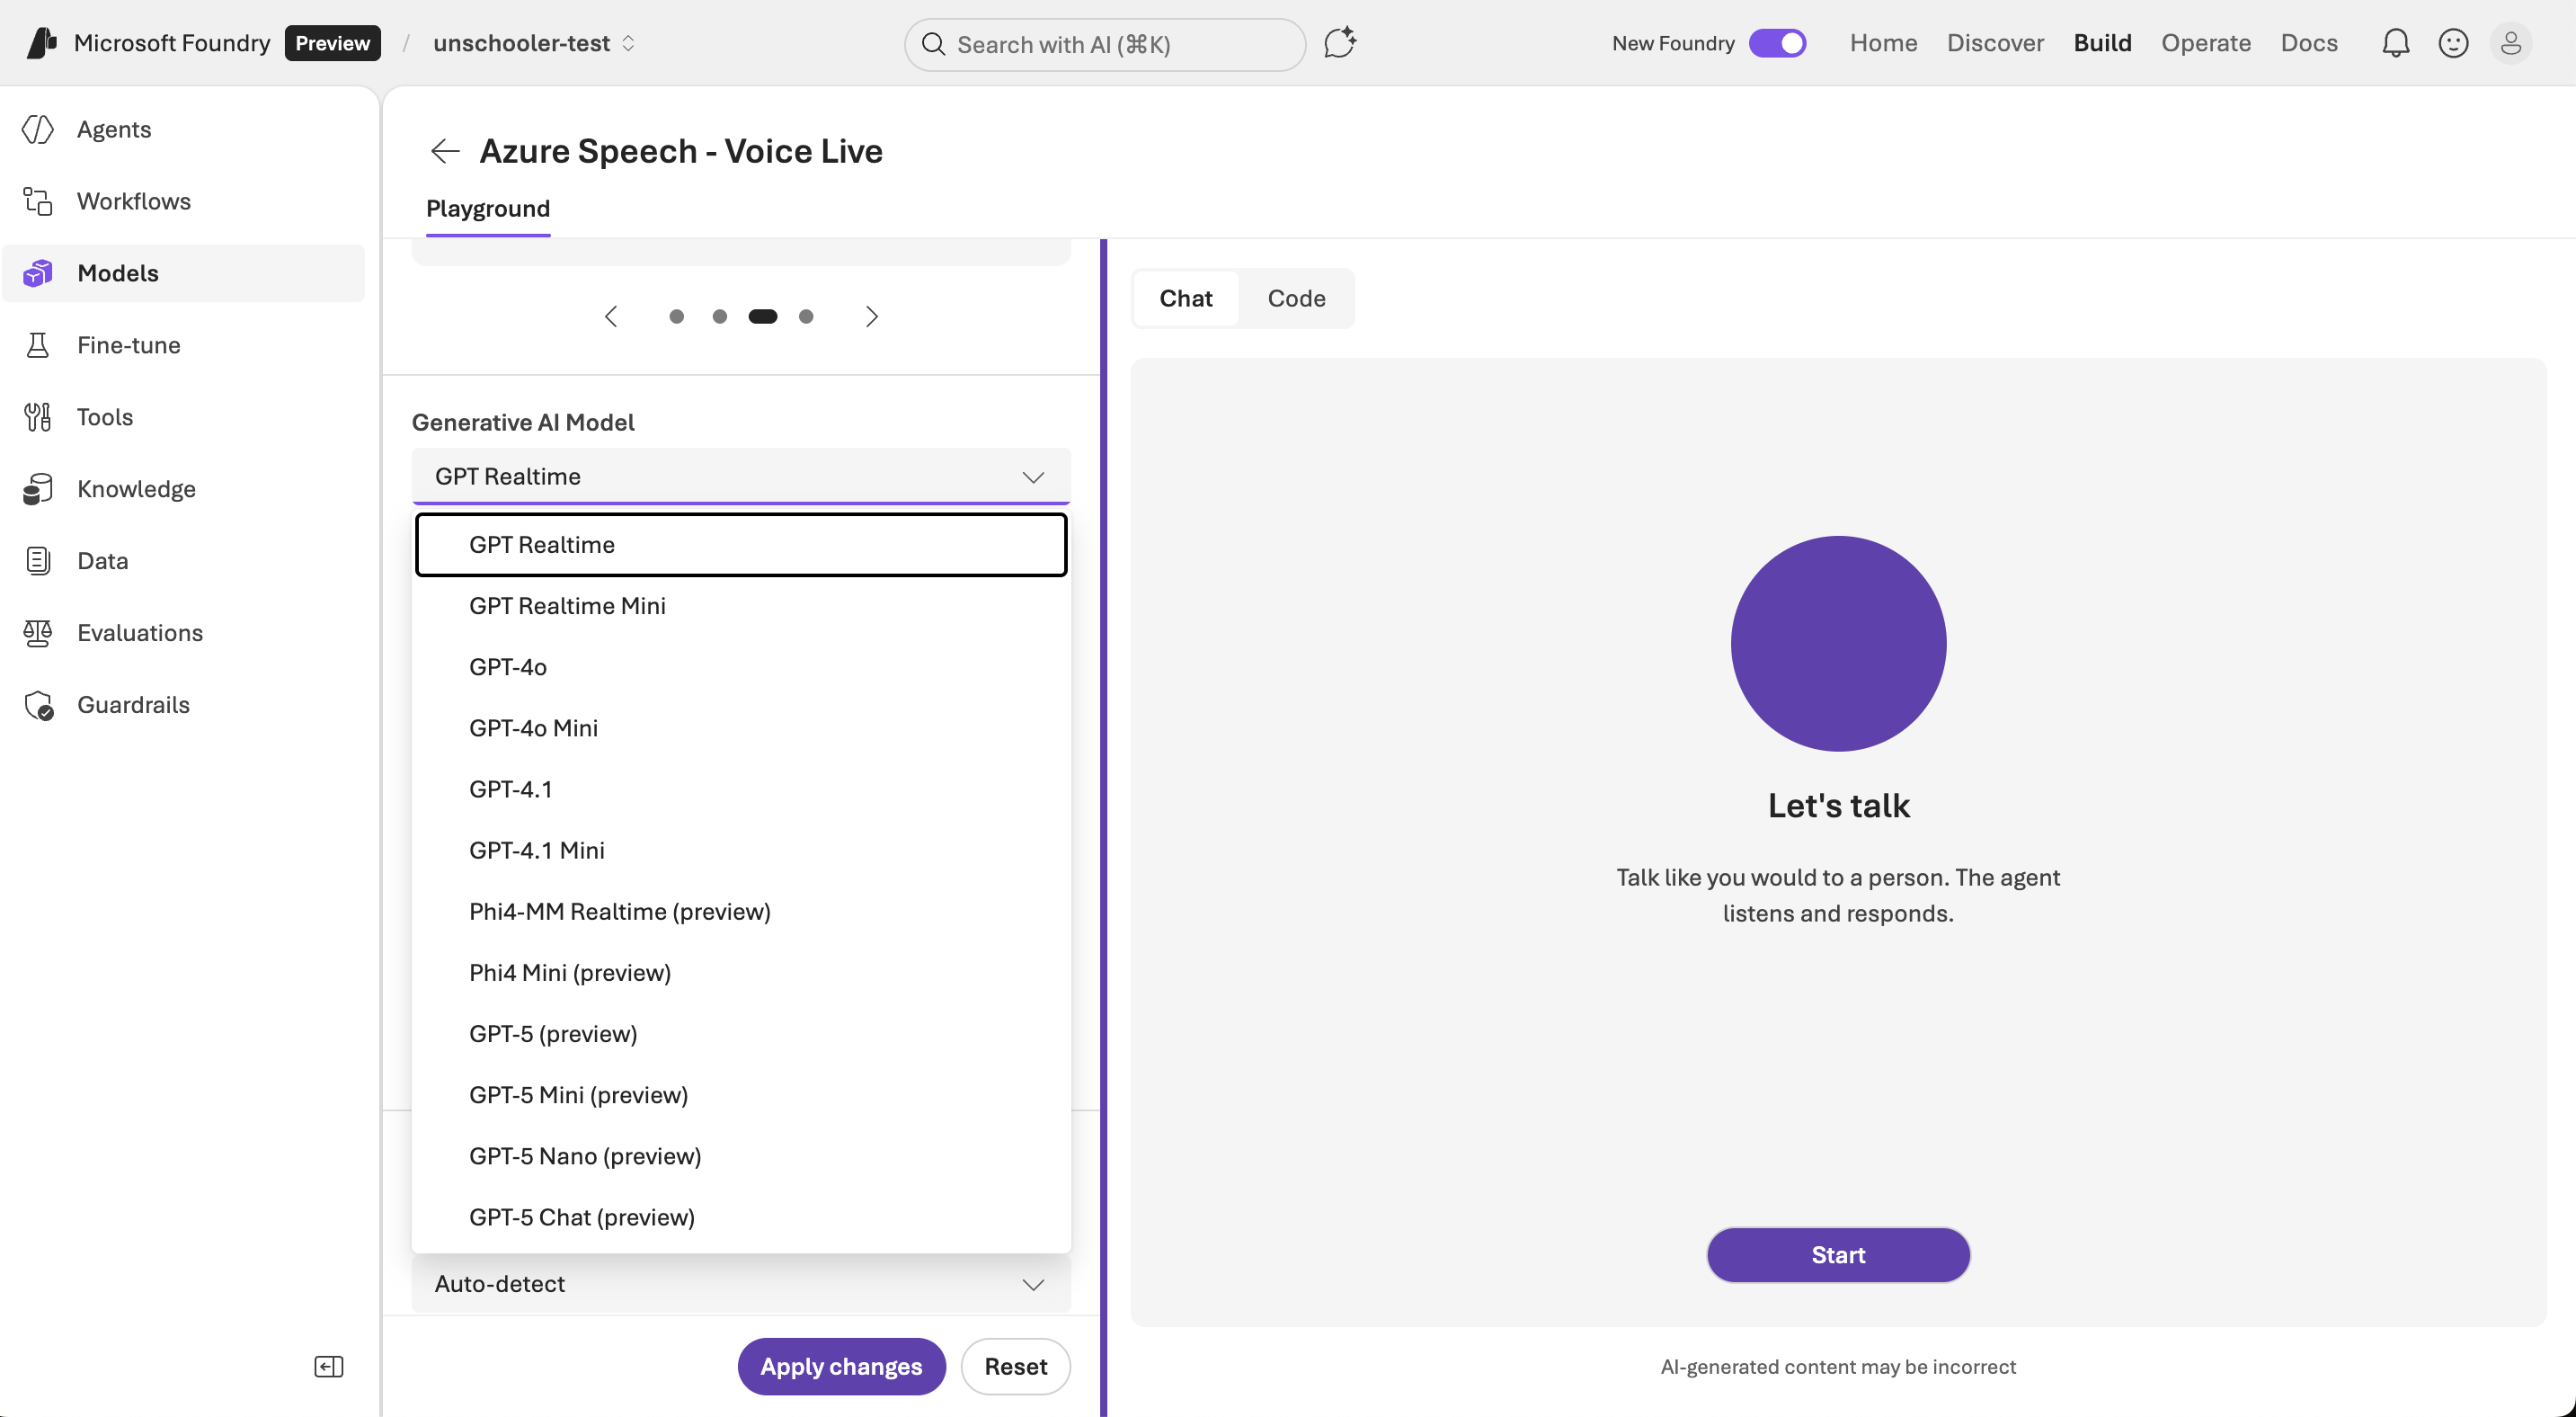This screenshot has height=1417, width=2576.
Task: Open the Evaluations sidebar item
Action: [140, 633]
